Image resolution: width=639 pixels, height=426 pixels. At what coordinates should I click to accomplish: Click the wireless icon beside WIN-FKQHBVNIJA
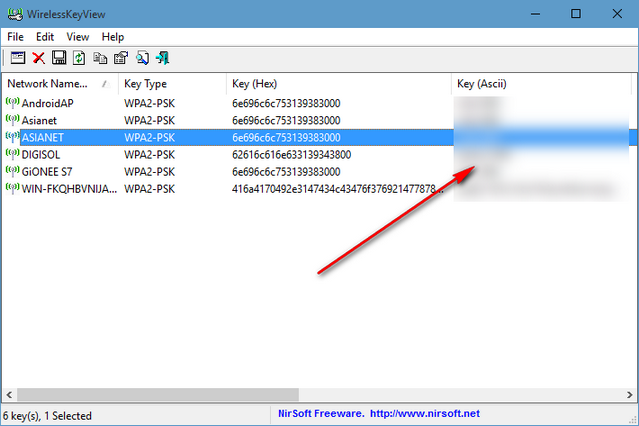point(13,188)
